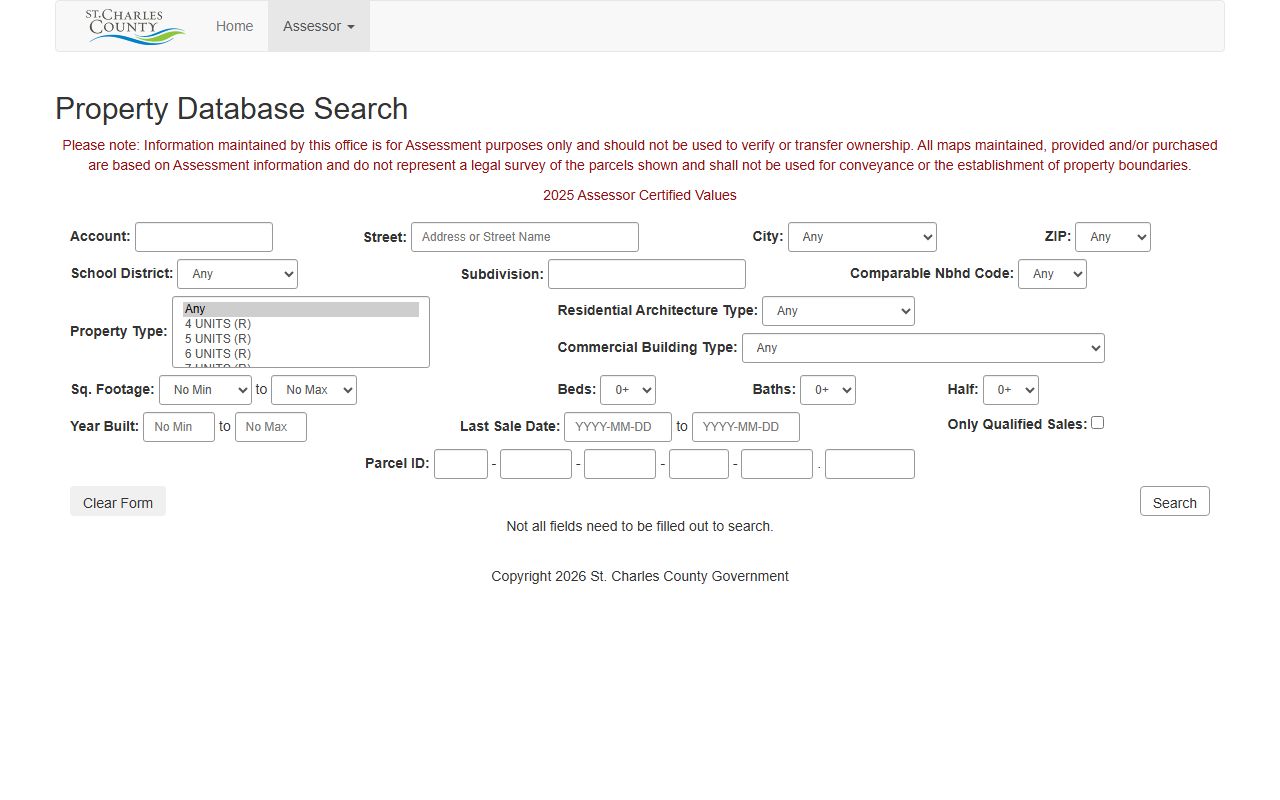Screen dimensions: 1280x800
Task: Click the second Parcel ID segment field
Action: pyautogui.click(x=536, y=464)
